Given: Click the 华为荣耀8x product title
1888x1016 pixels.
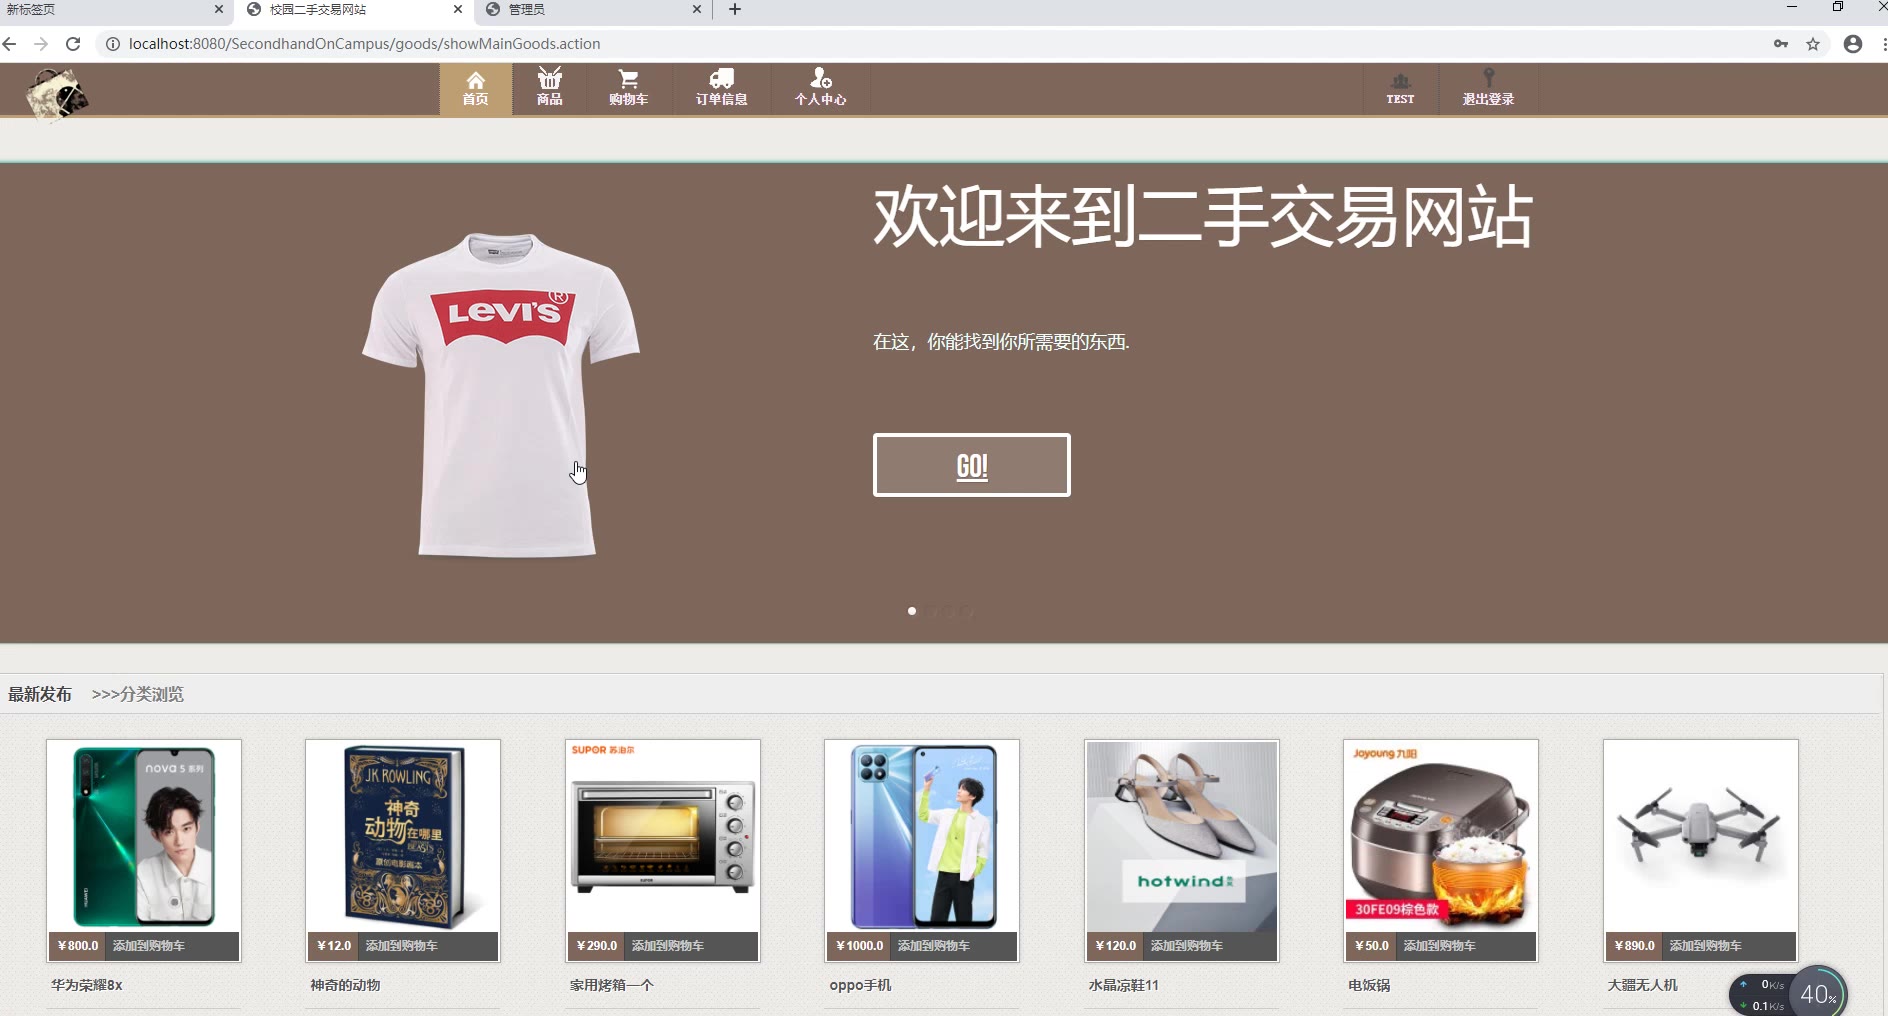Looking at the screenshot, I should pyautogui.click(x=87, y=985).
